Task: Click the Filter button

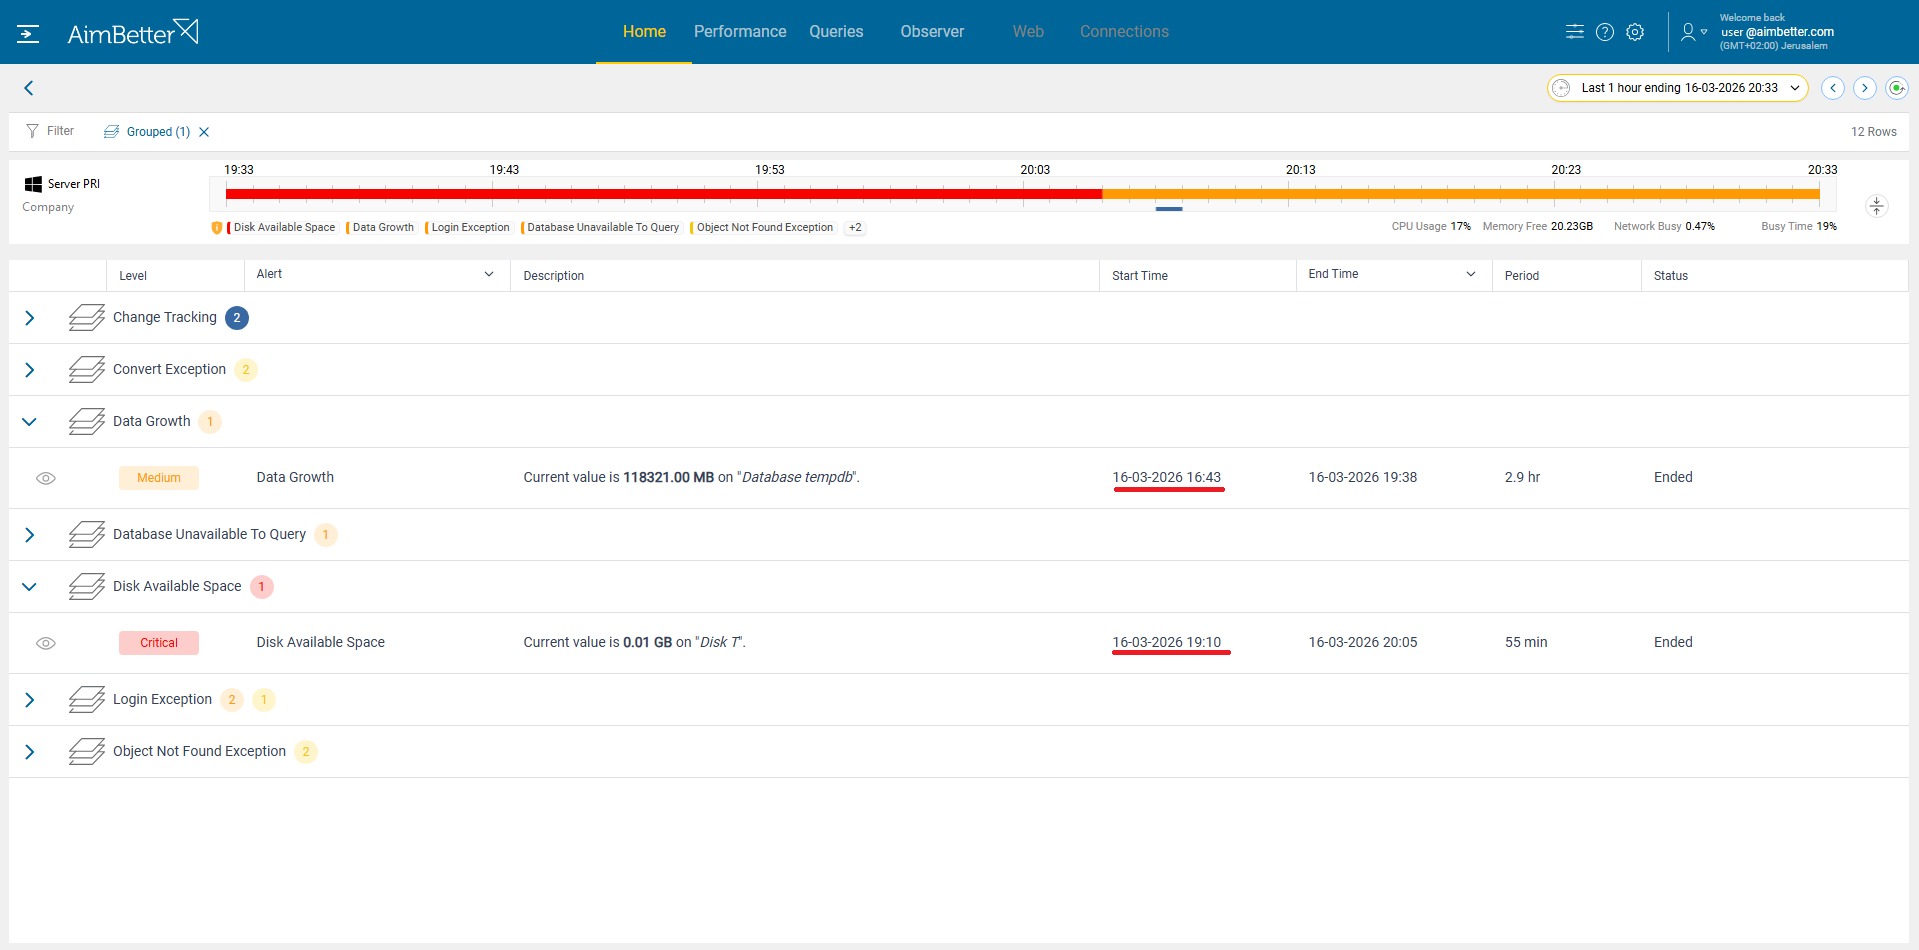Action: pyautogui.click(x=50, y=131)
